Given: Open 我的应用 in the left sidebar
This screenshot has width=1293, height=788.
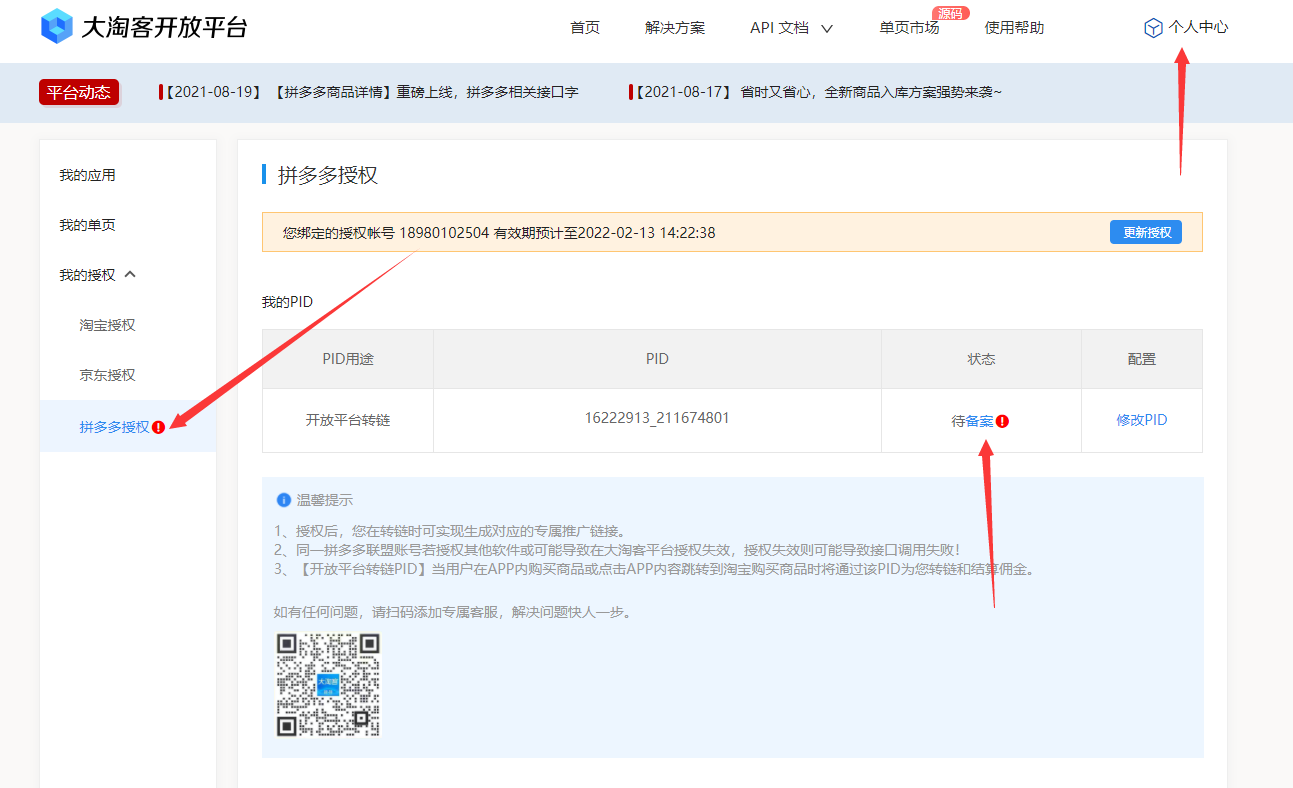Looking at the screenshot, I should [87, 175].
